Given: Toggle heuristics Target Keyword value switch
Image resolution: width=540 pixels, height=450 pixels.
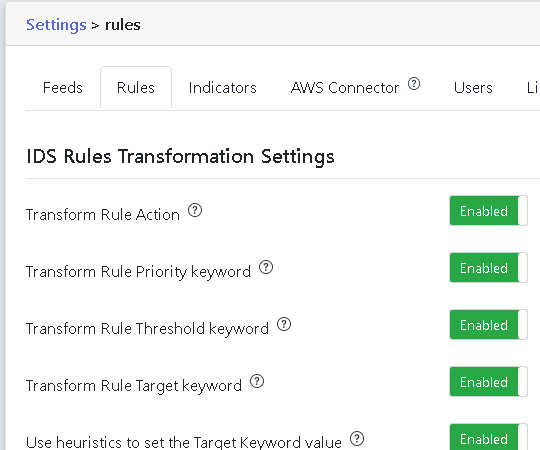Looking at the screenshot, I should (488, 437).
